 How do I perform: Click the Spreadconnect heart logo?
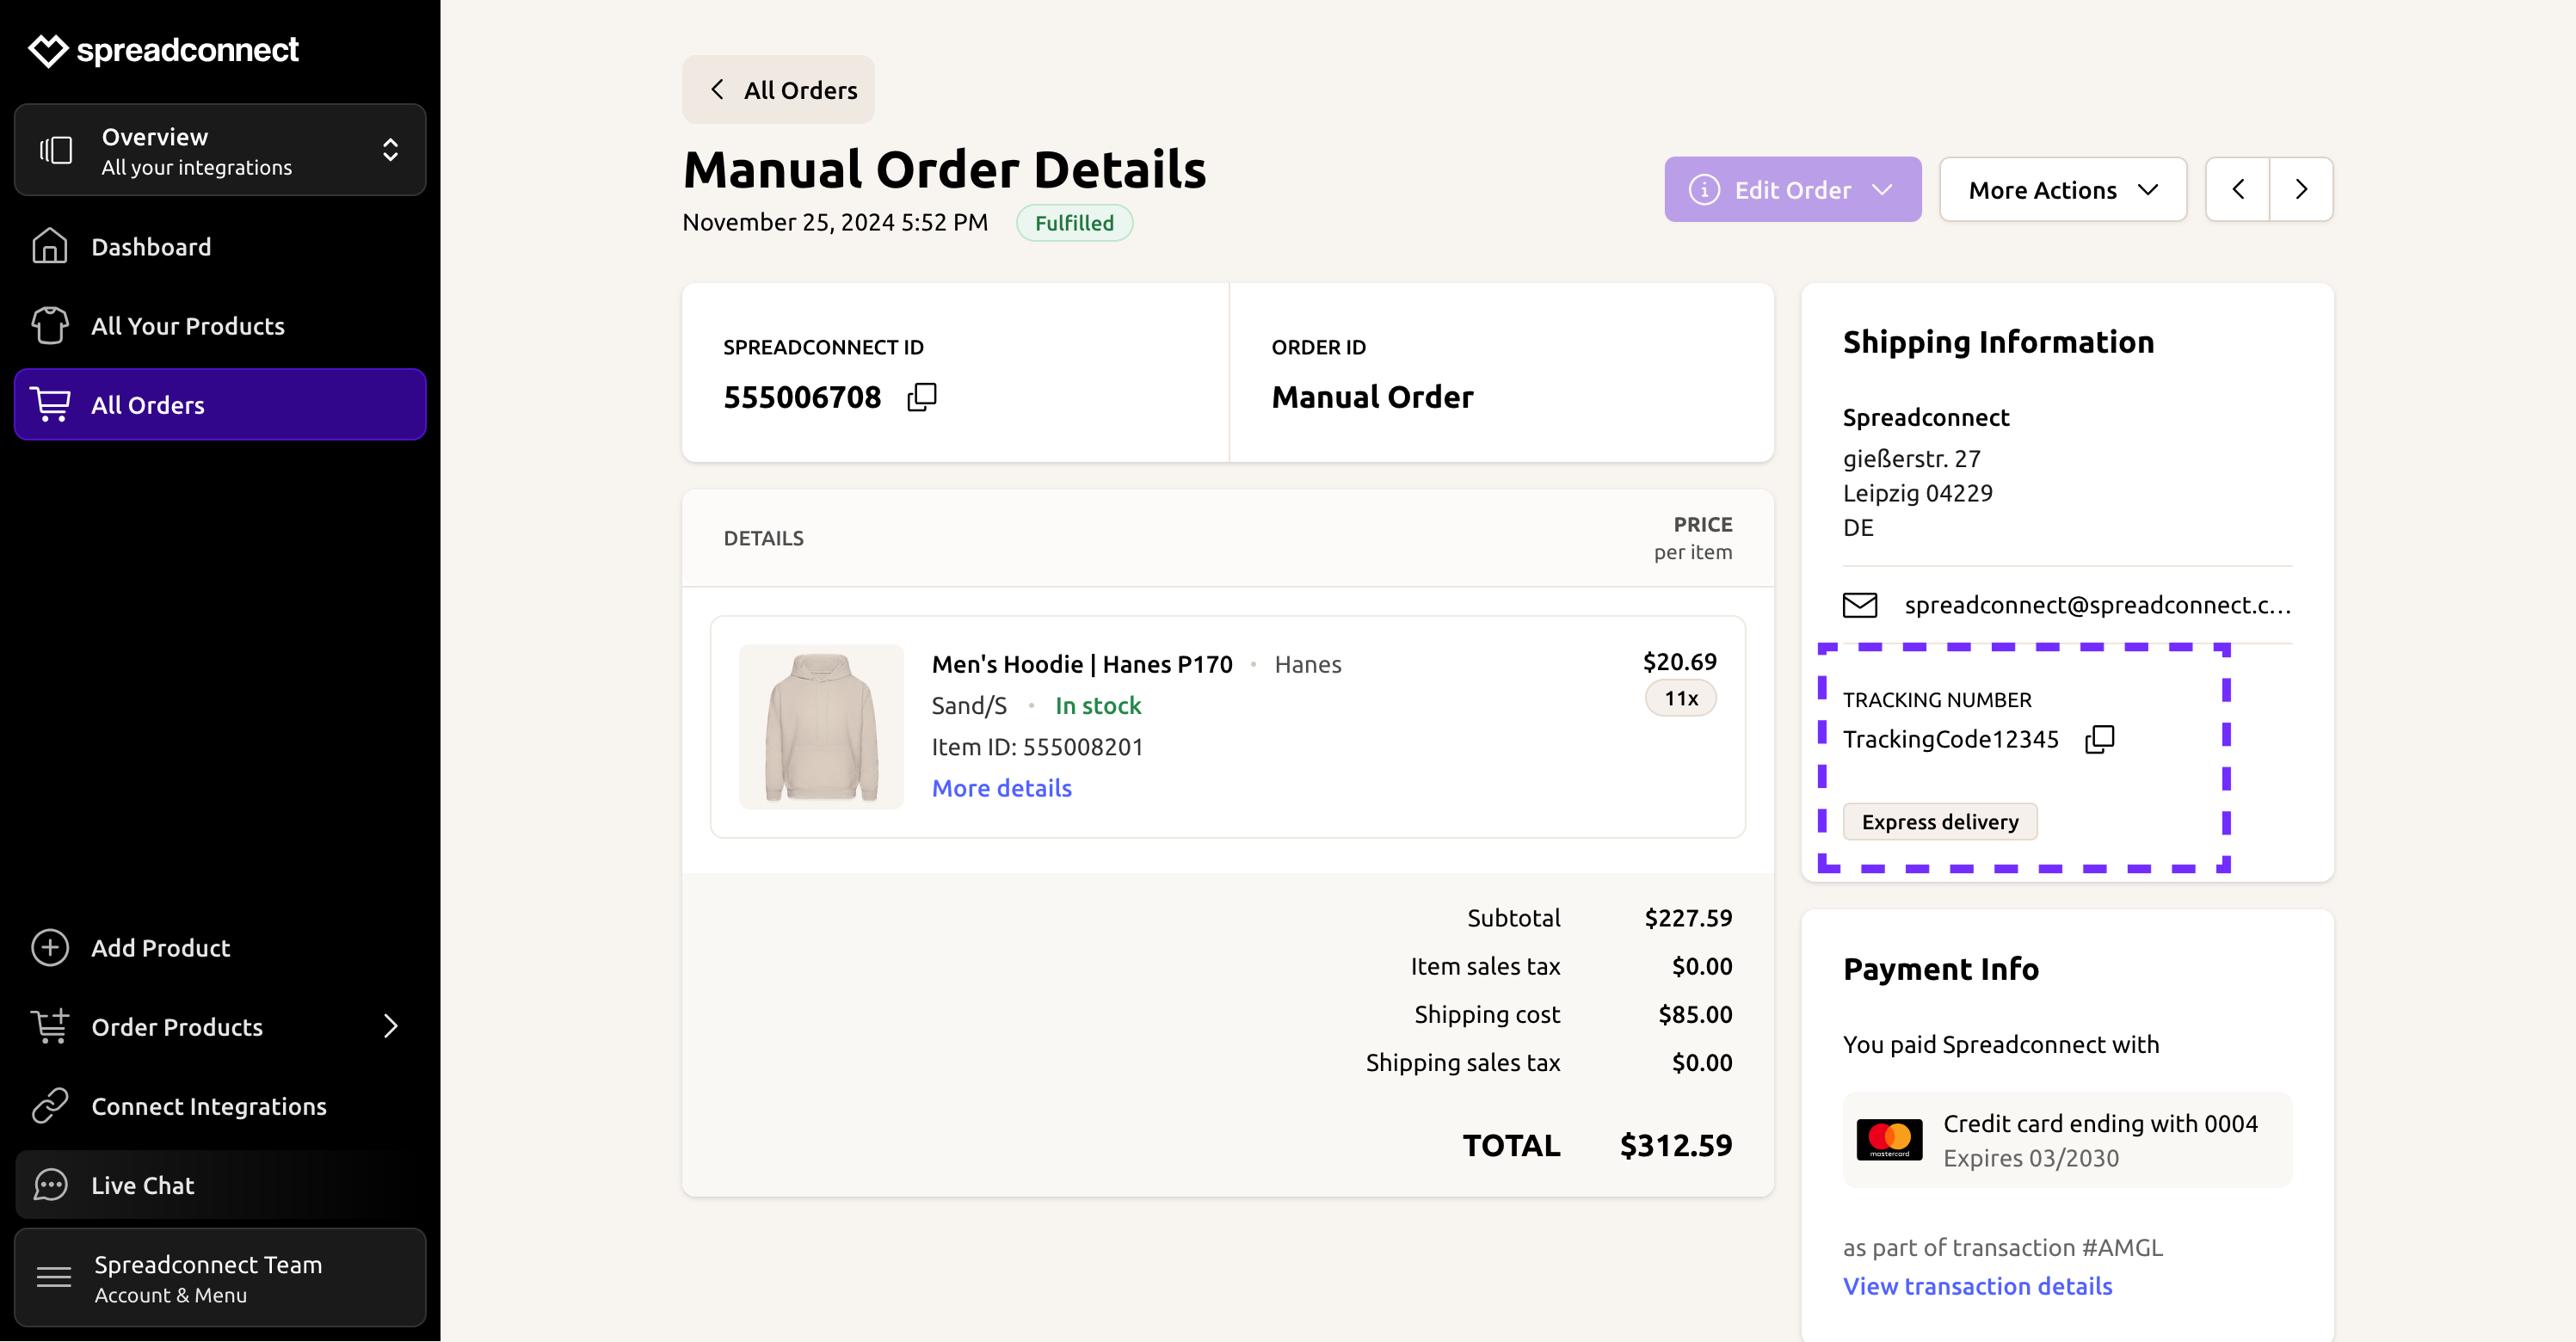[48, 50]
